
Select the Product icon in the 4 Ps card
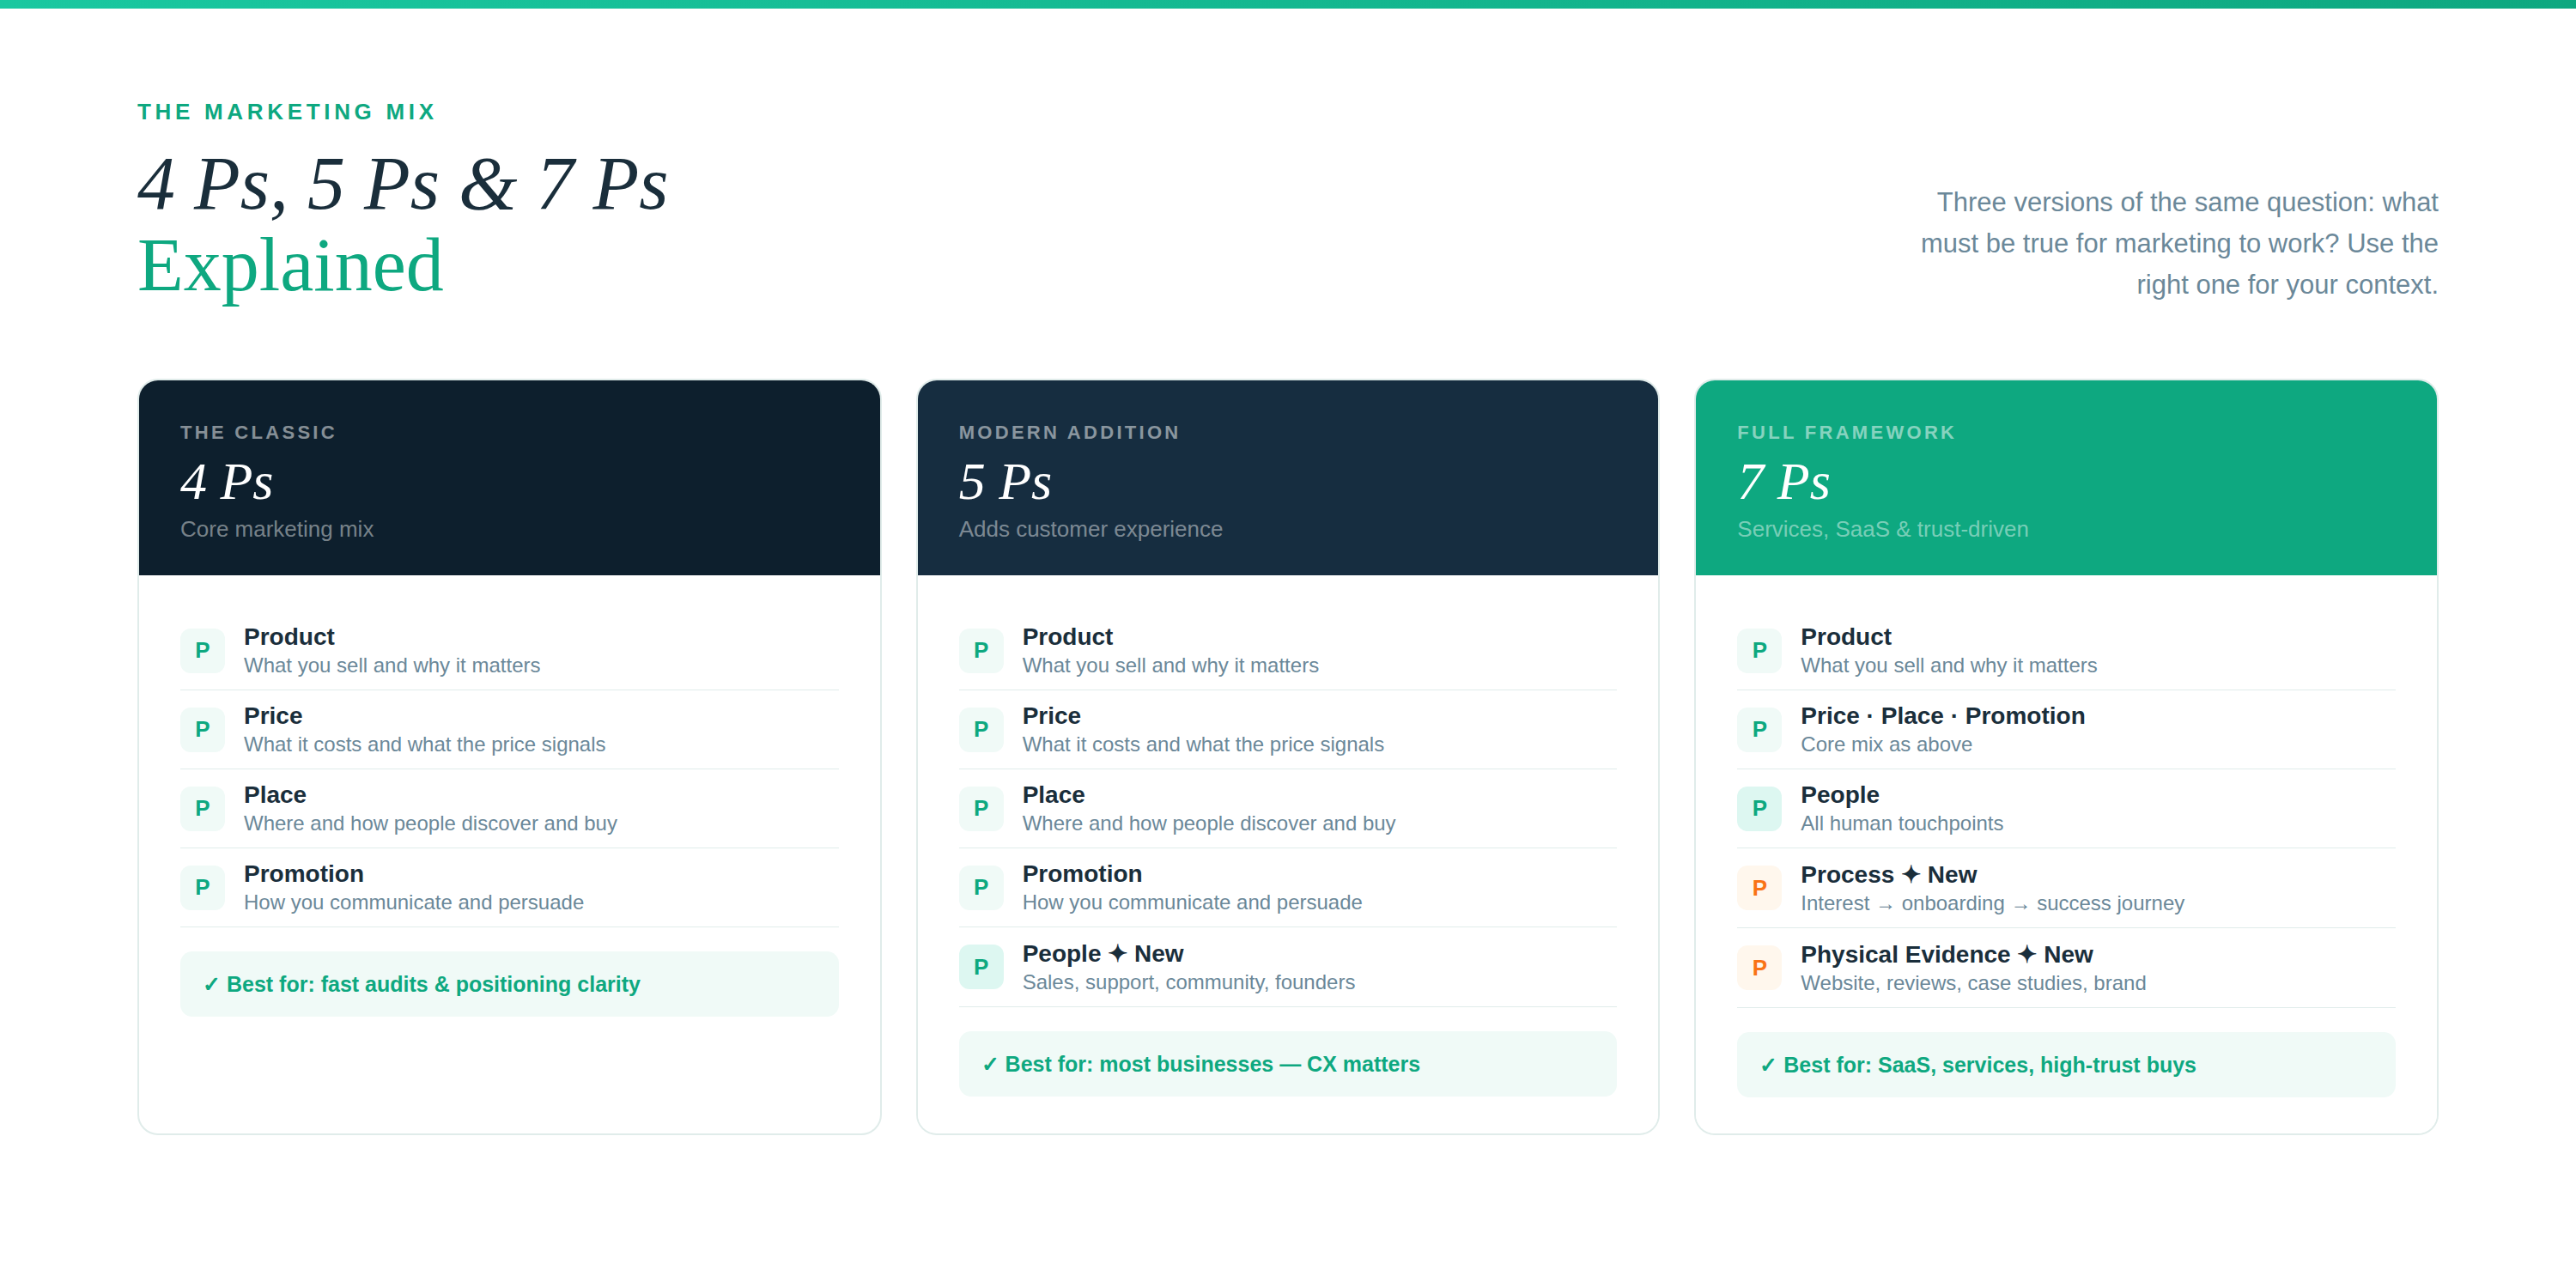click(x=202, y=650)
